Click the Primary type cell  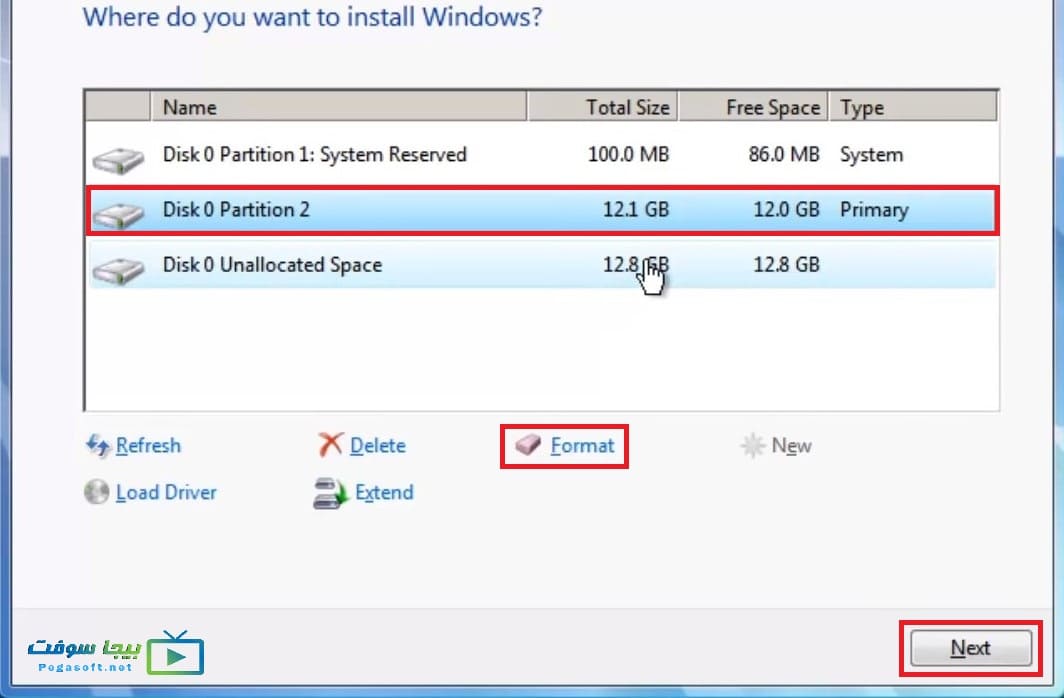874,210
